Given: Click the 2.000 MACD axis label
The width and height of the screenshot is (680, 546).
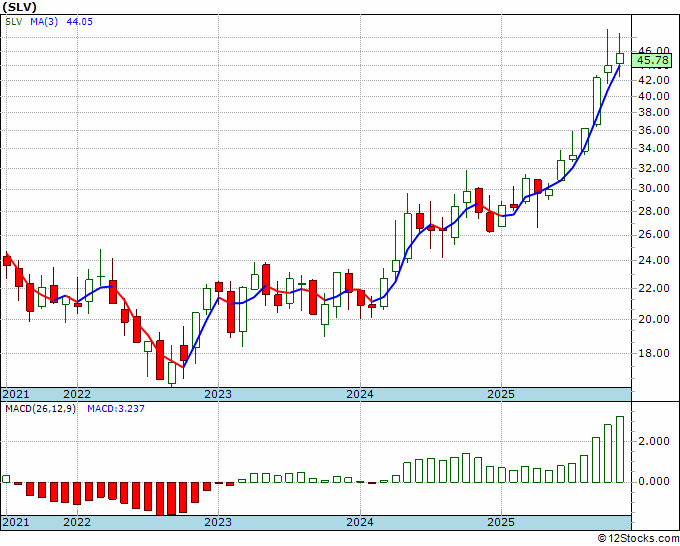Looking at the screenshot, I should [654, 441].
